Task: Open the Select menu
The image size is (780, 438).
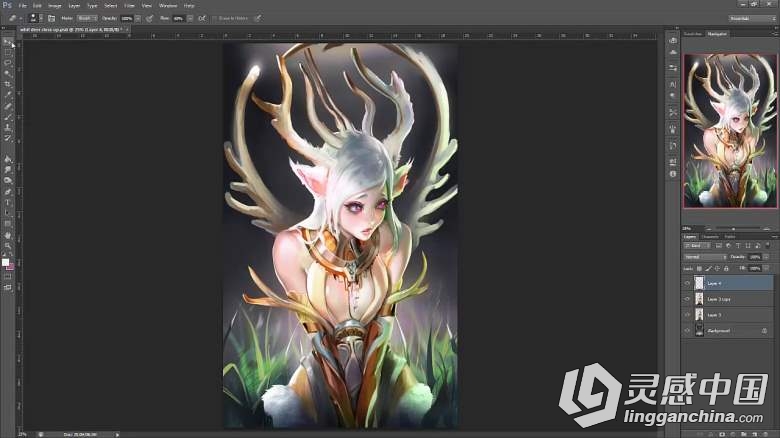Action: [x=110, y=5]
